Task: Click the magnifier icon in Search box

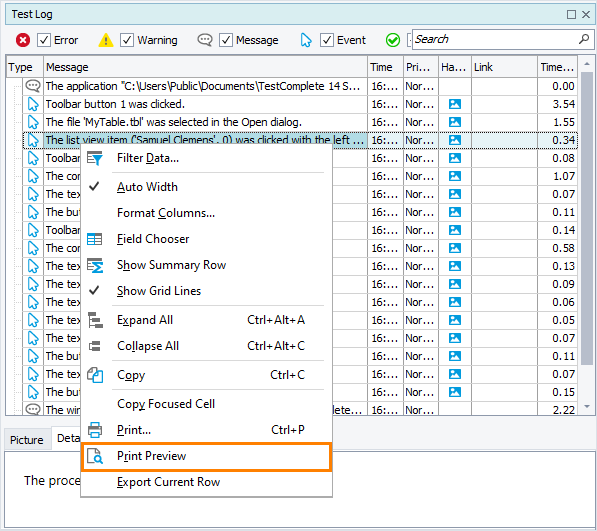Action: (x=584, y=39)
